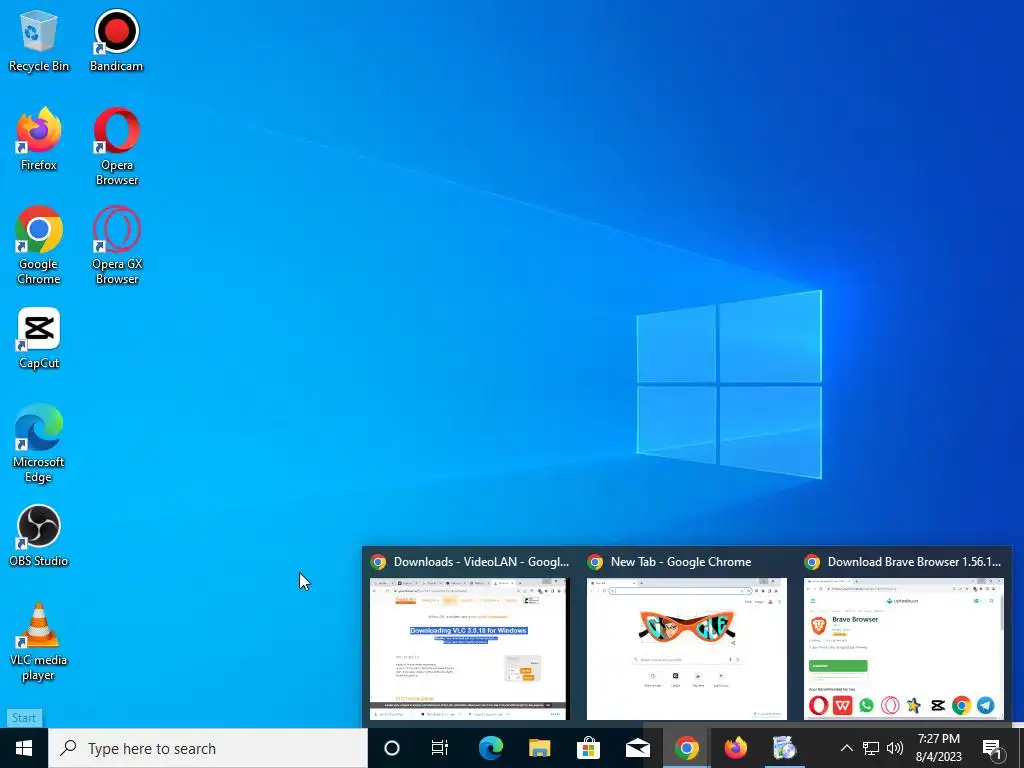
Task: Click the New Tab - Google Chrome title
Action: [680, 562]
